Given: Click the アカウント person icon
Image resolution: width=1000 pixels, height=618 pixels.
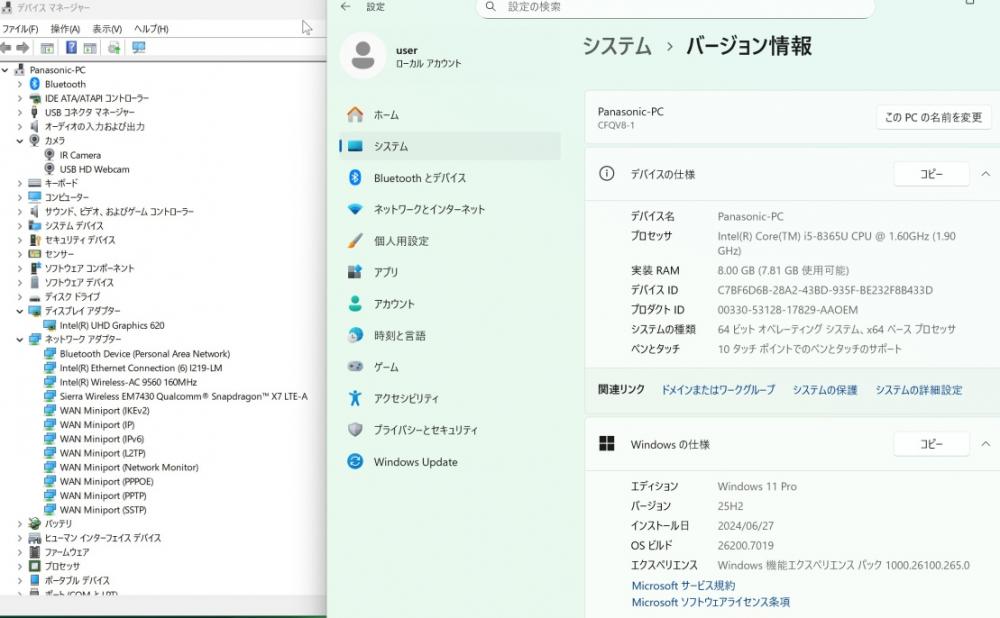Looking at the screenshot, I should point(355,304).
